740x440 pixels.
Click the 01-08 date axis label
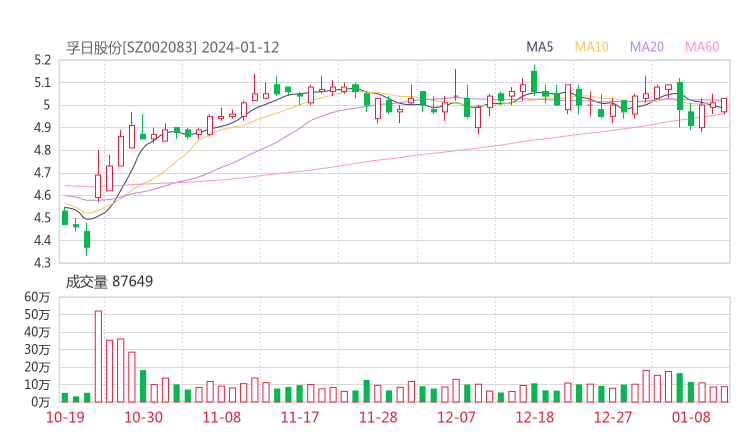coord(691,417)
